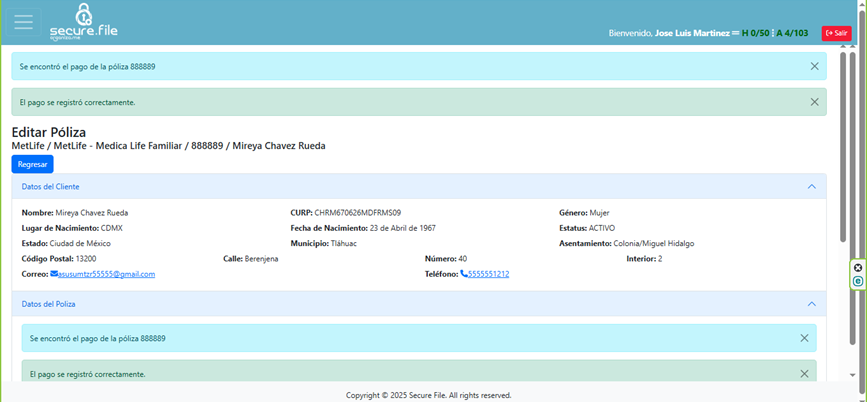The image size is (867, 402).
Task: Click the page scrollbar down arrow
Action: pyautogui.click(x=852, y=375)
